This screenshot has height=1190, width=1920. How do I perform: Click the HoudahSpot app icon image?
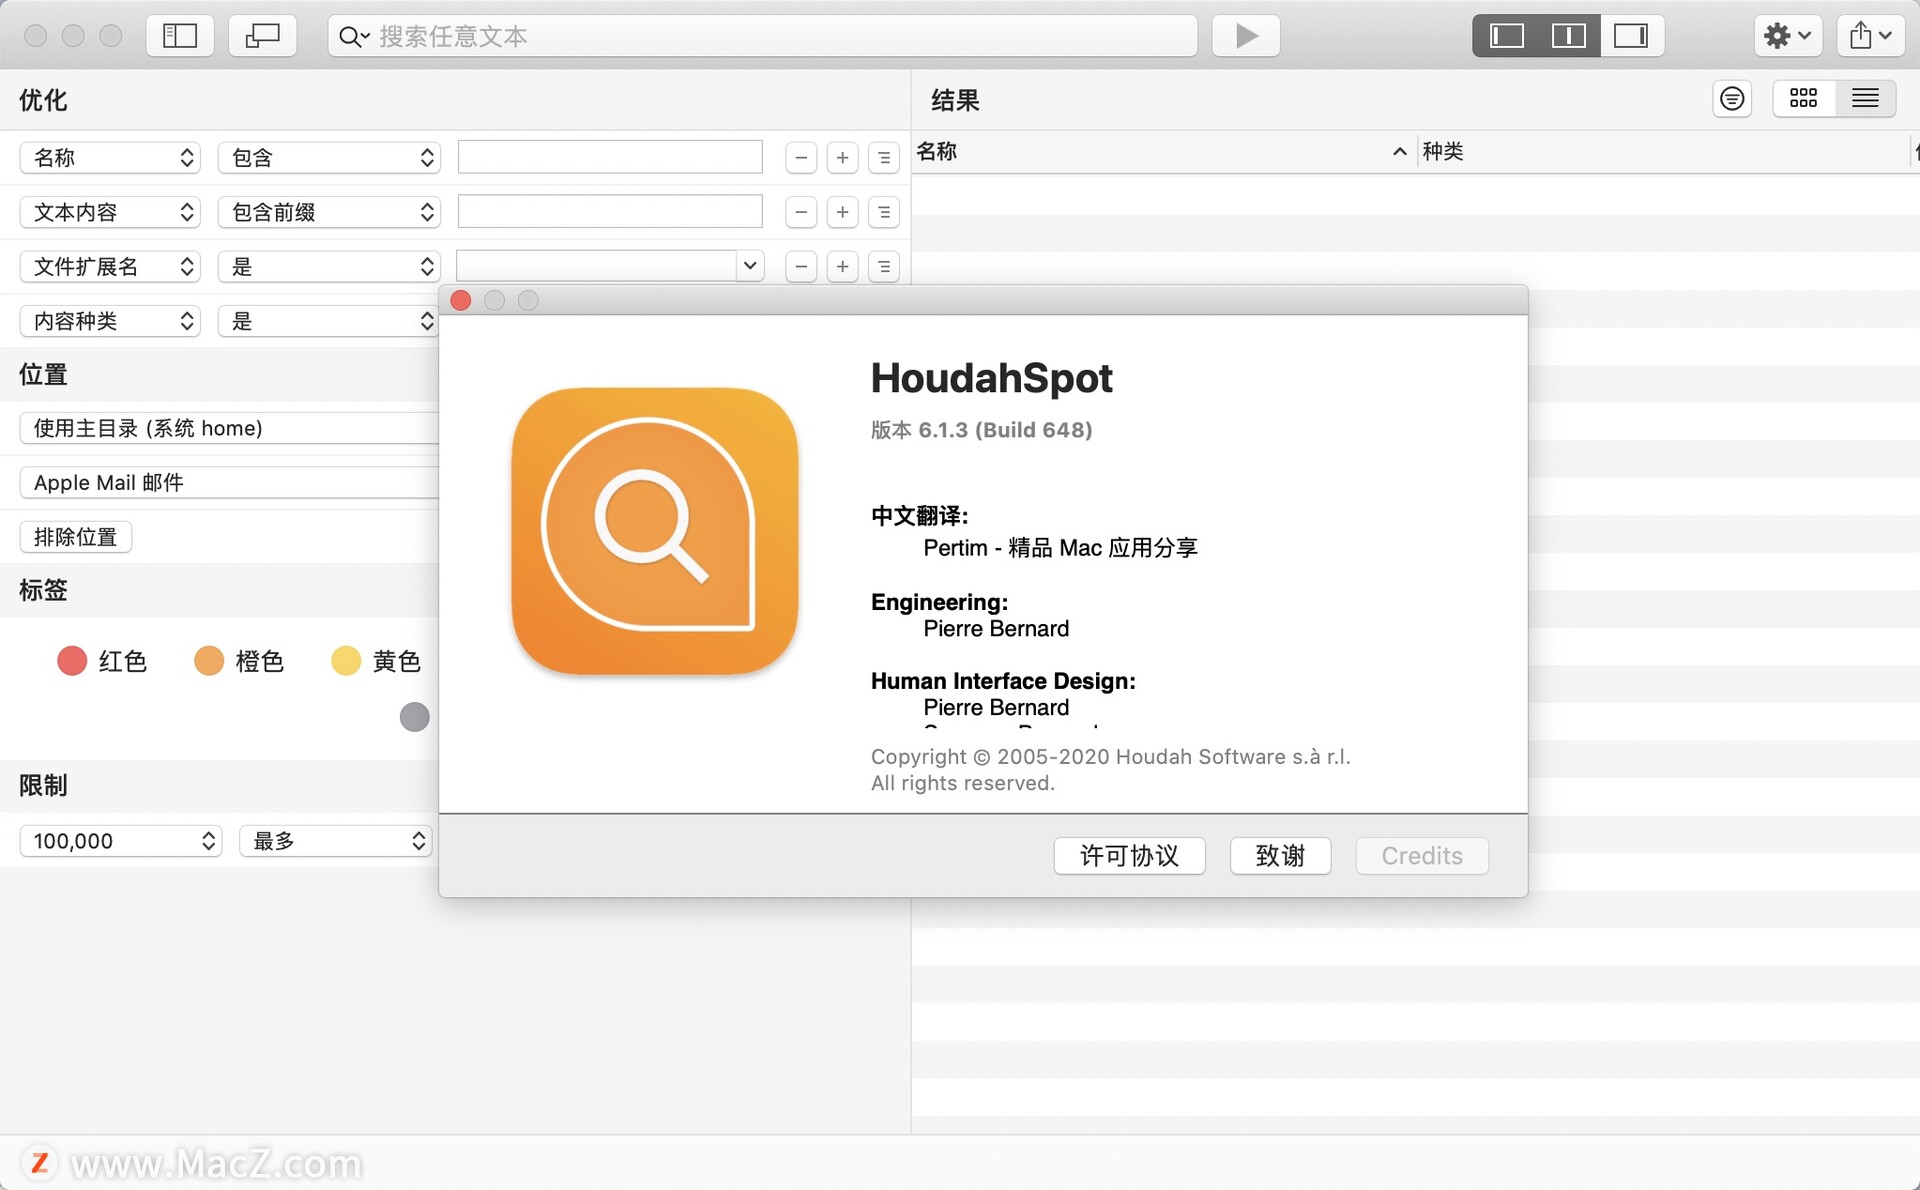(655, 531)
